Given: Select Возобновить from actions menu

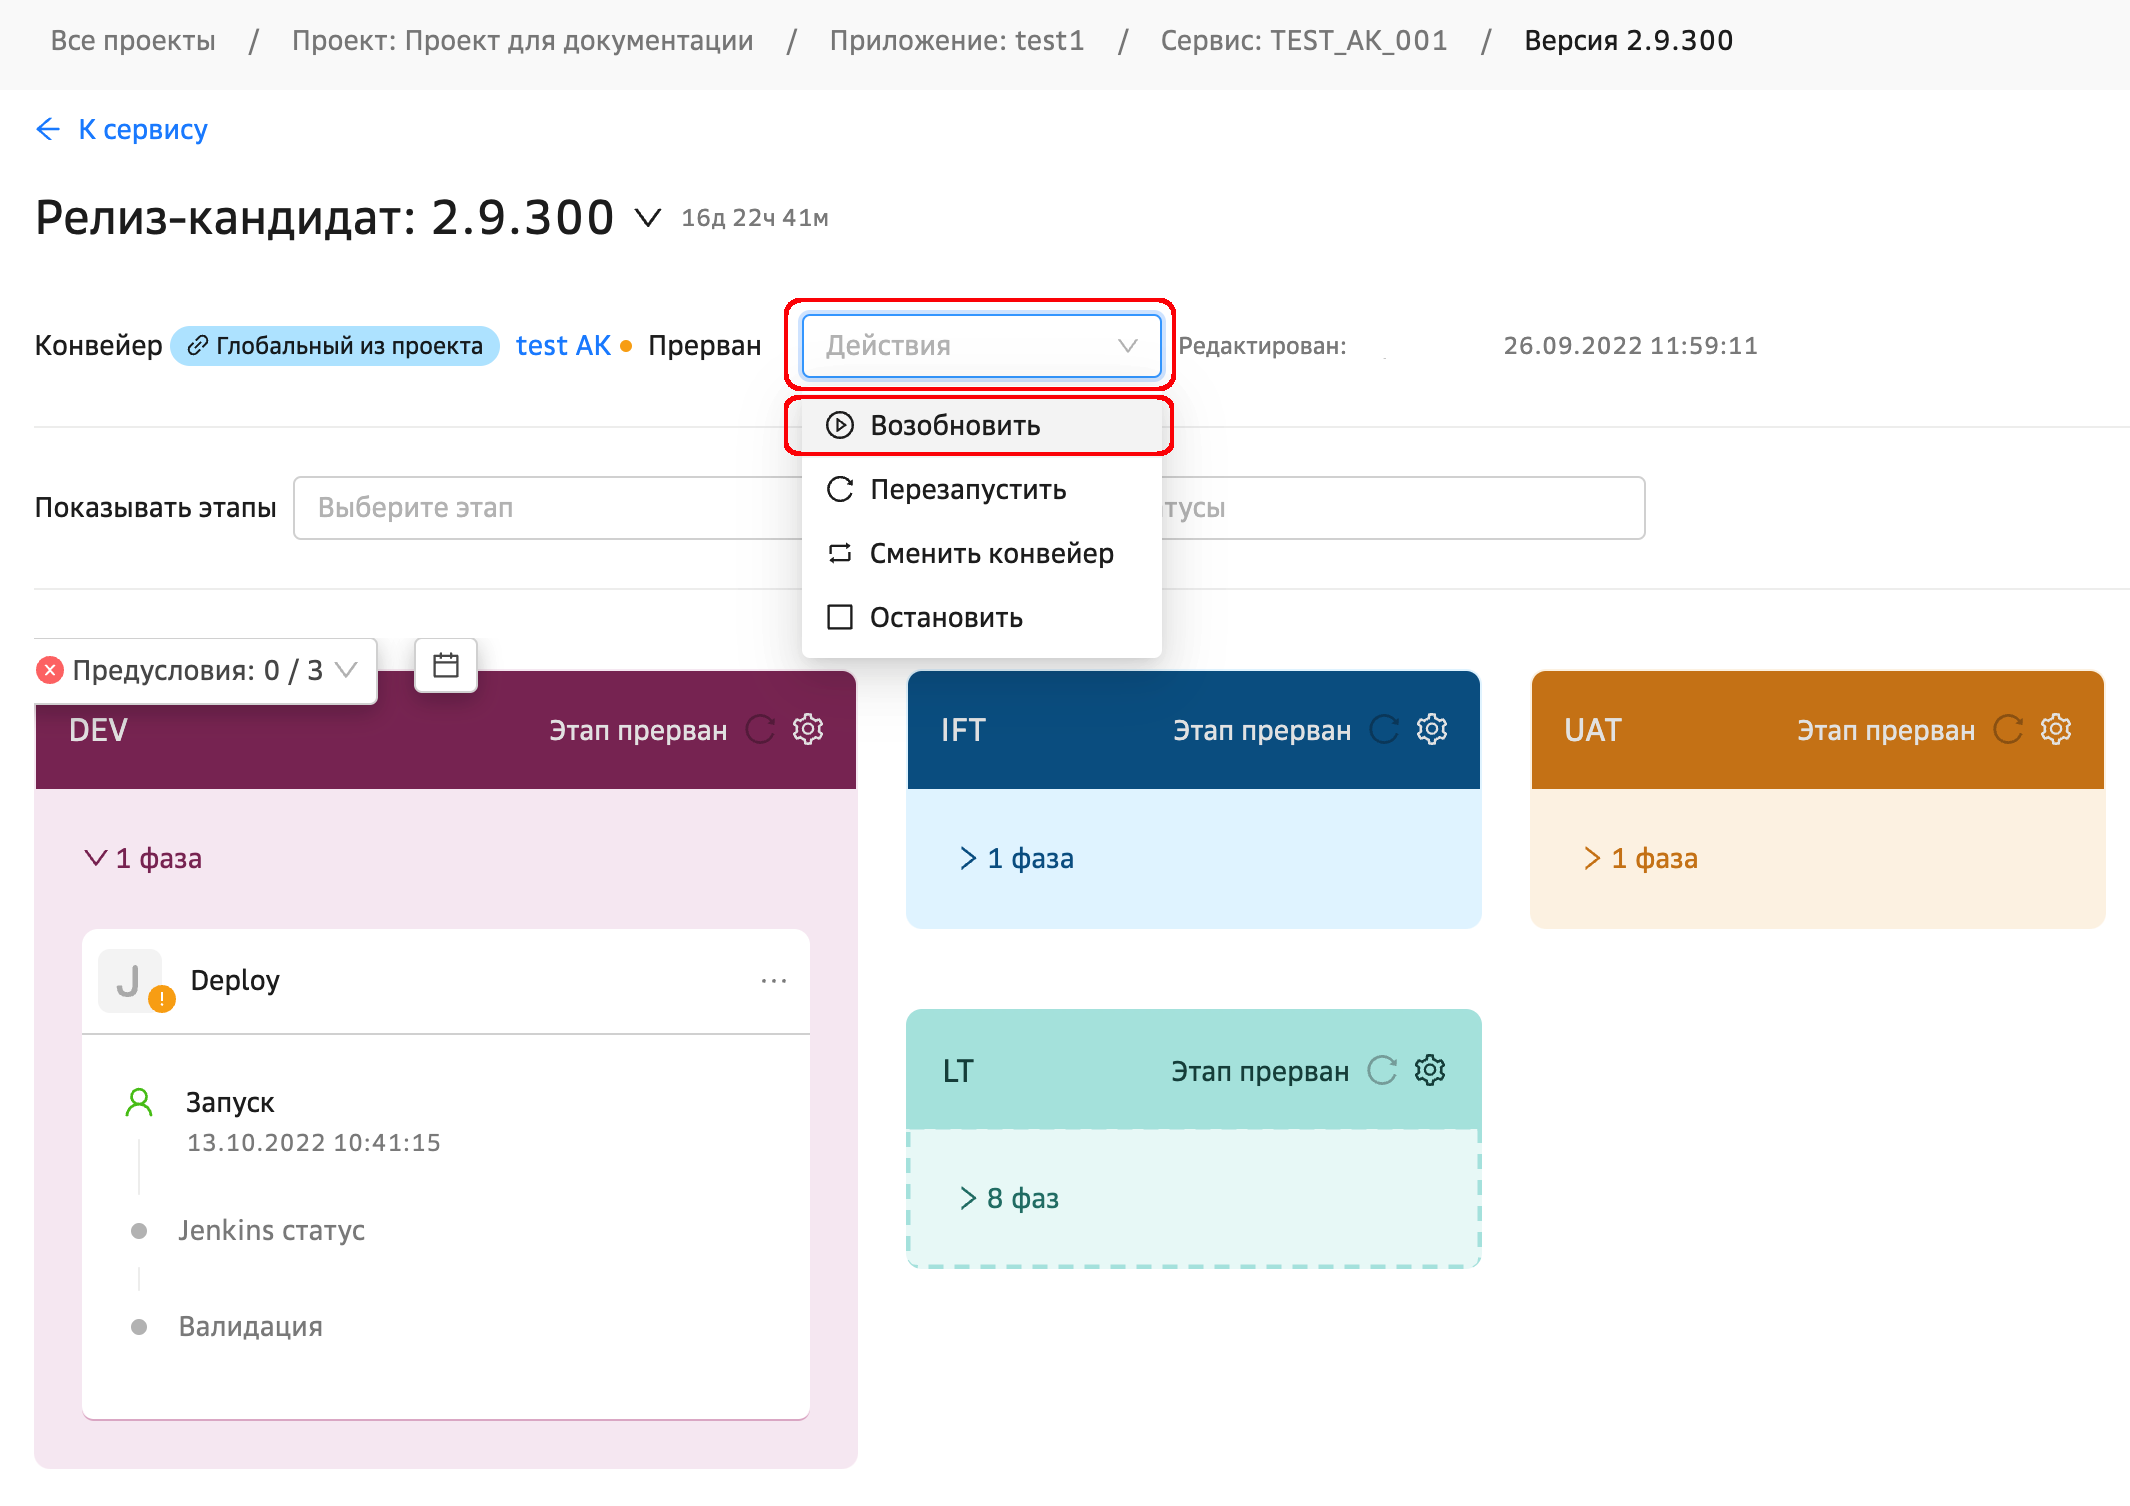Looking at the screenshot, I should pos(955,426).
